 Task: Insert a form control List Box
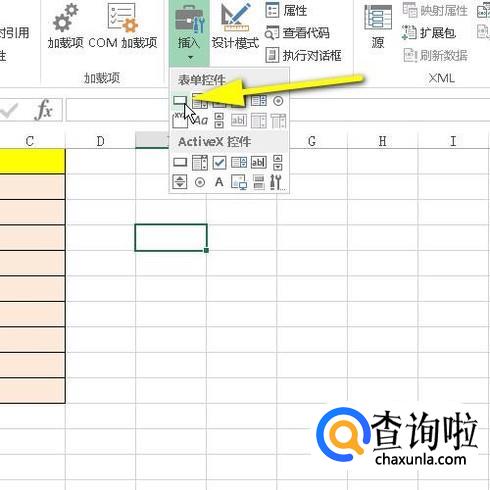tap(259, 100)
